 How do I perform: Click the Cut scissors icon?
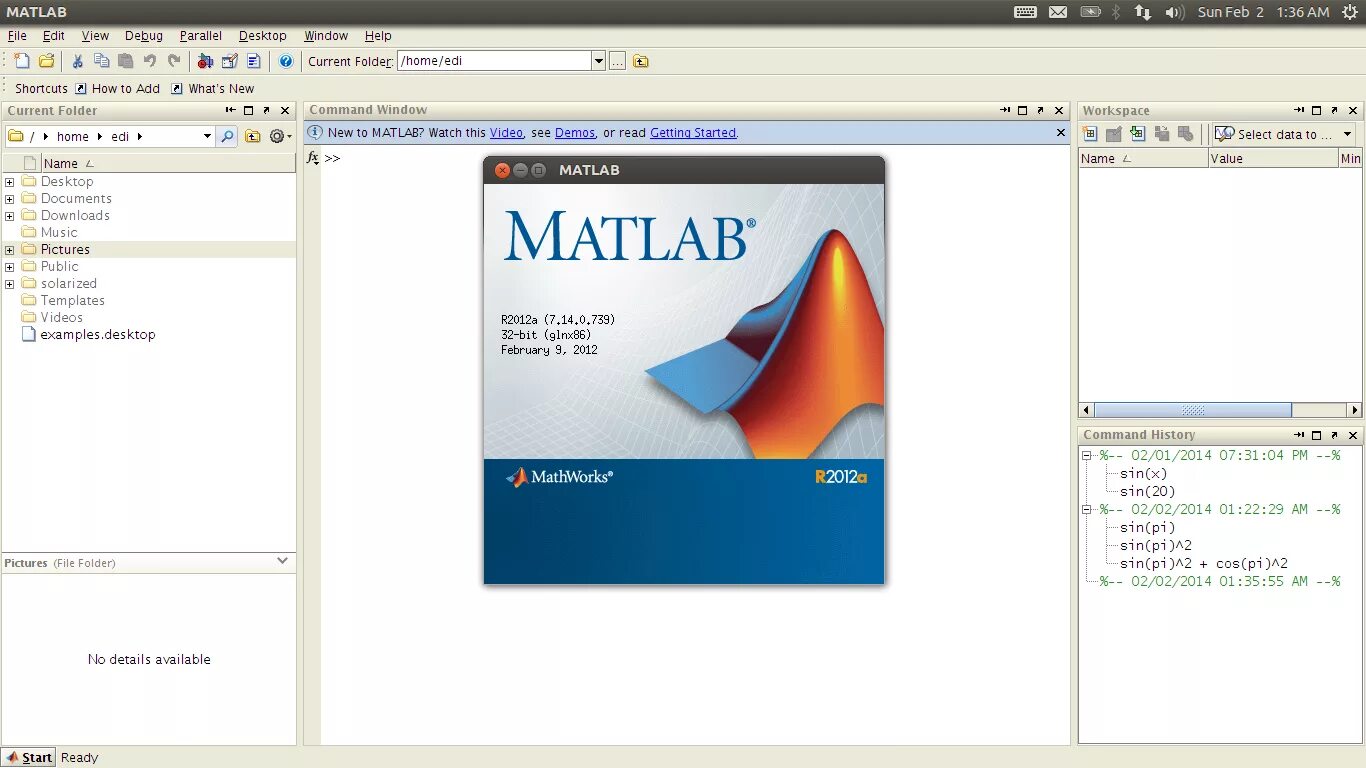pyautogui.click(x=77, y=61)
